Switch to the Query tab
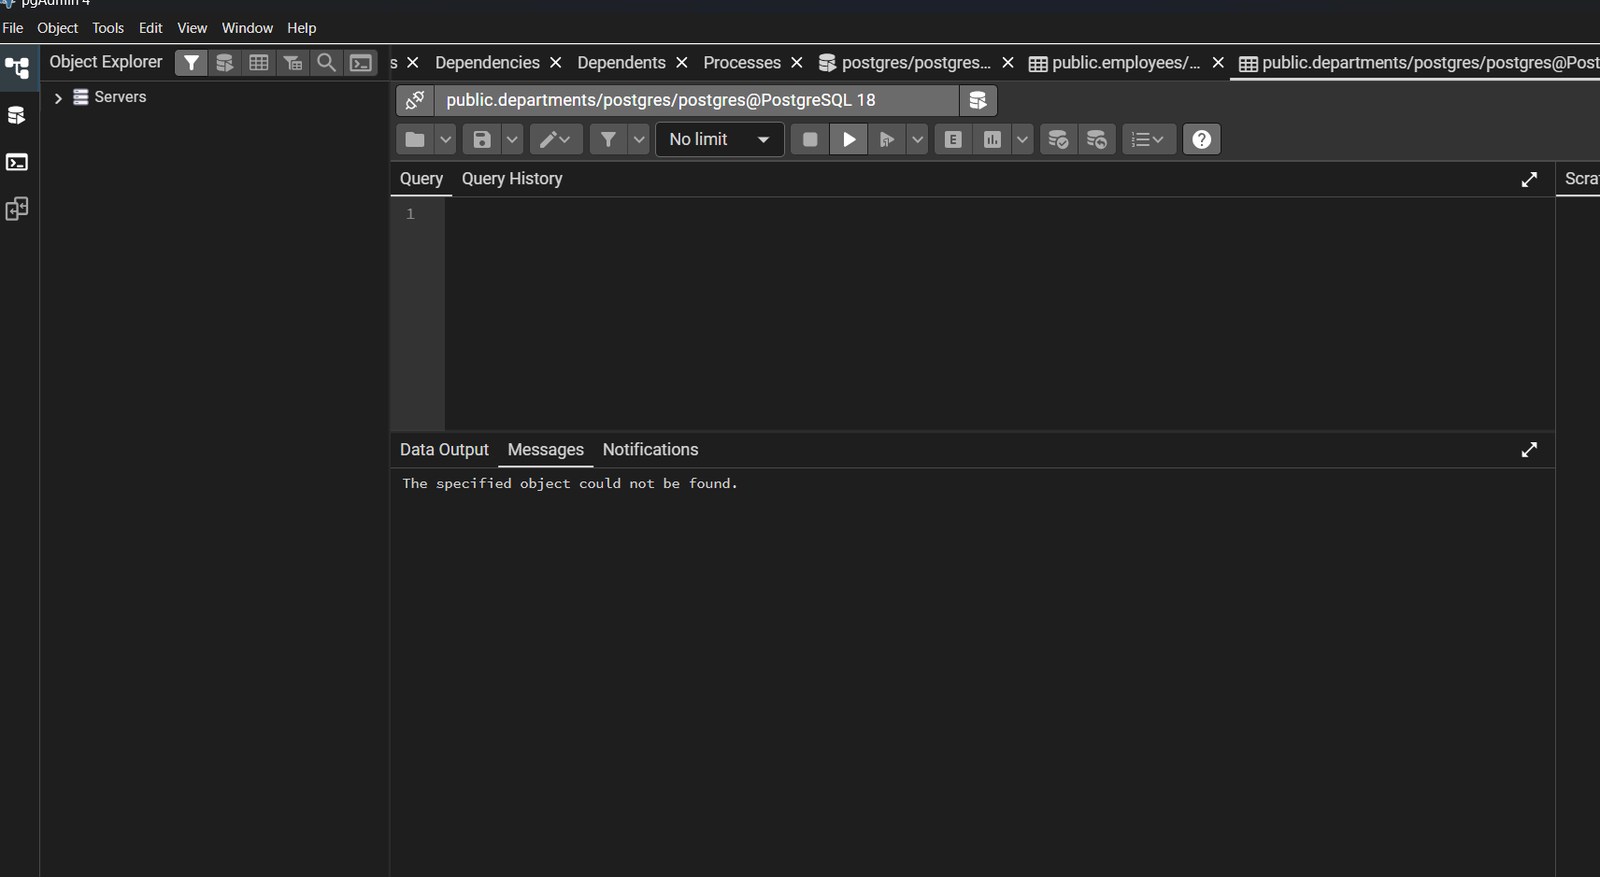 pos(421,179)
